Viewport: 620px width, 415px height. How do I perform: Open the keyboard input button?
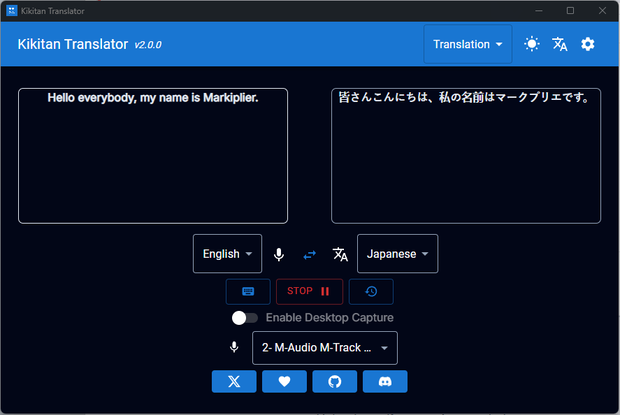click(248, 292)
